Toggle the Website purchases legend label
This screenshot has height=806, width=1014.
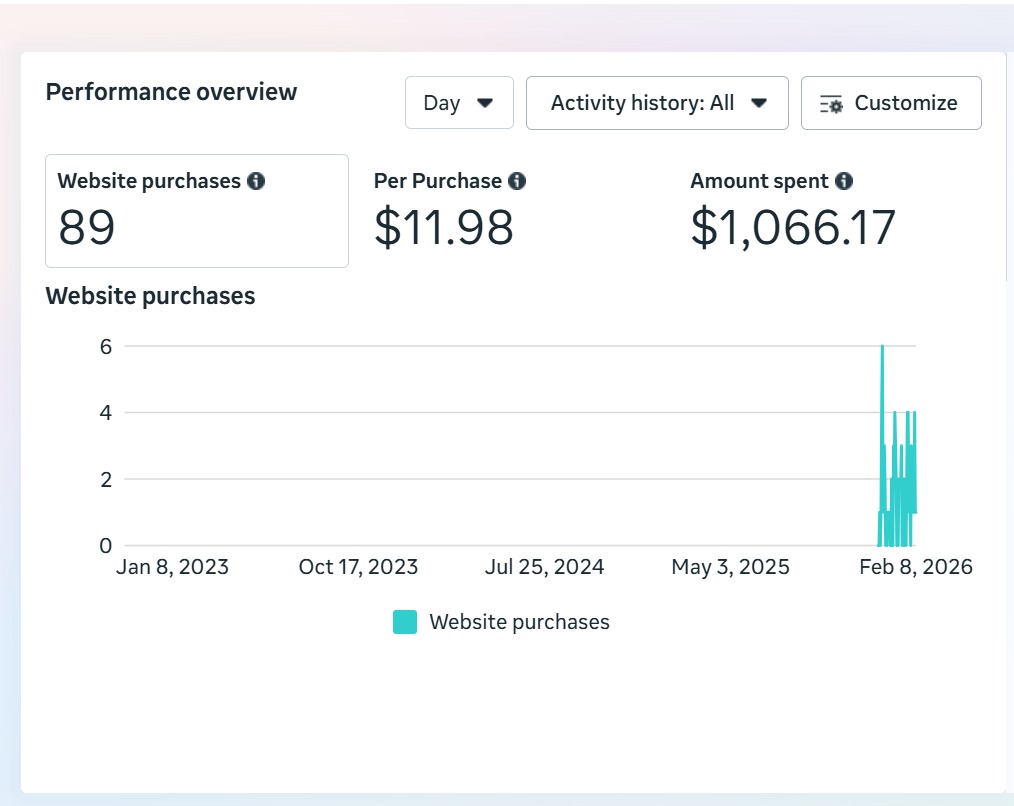coord(519,622)
